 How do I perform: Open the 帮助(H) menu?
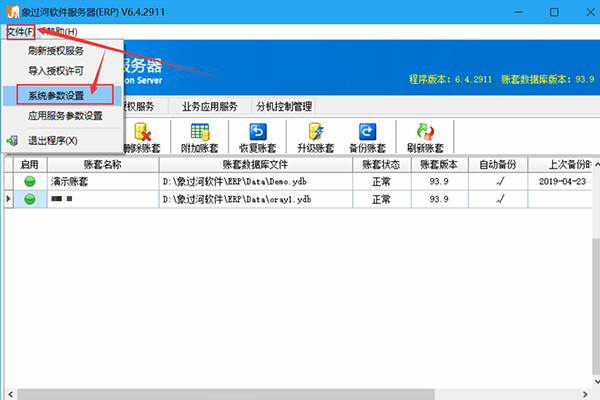(x=61, y=32)
